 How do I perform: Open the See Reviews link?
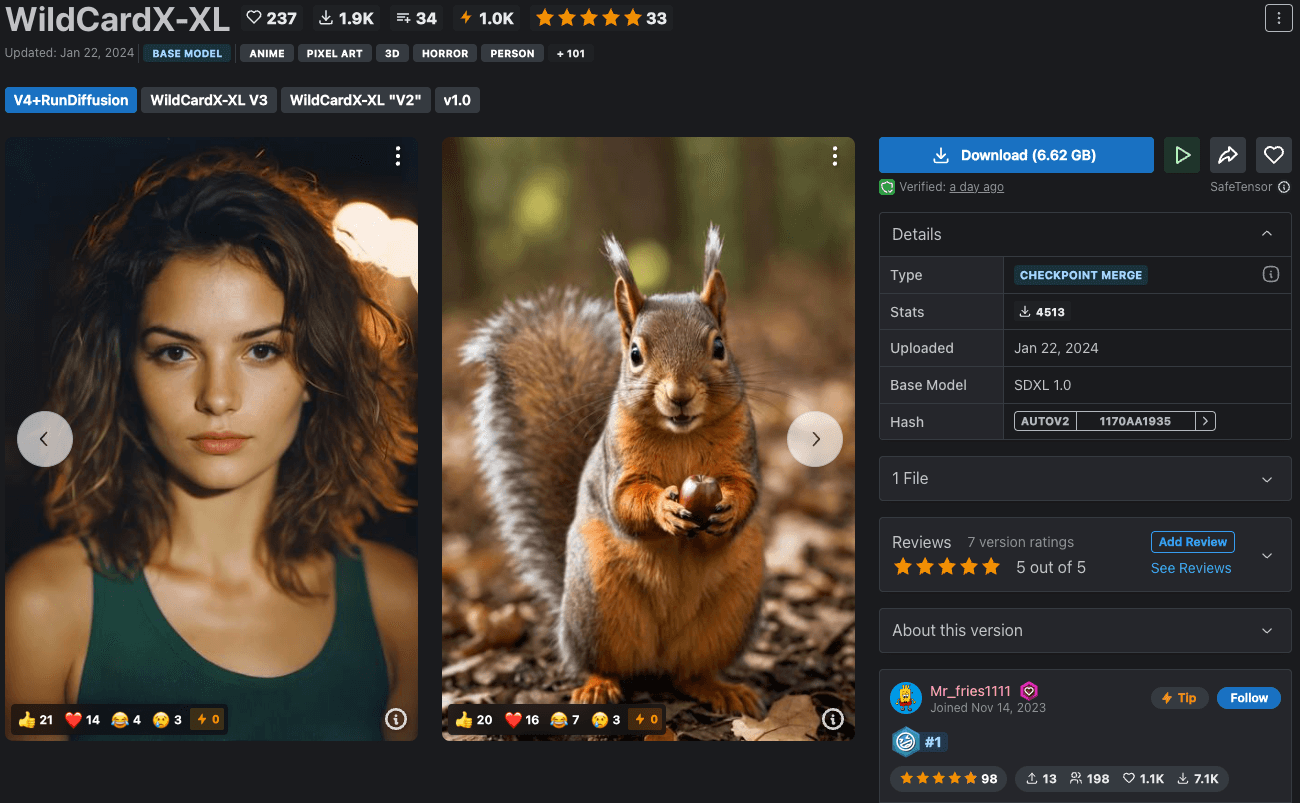(x=1191, y=568)
